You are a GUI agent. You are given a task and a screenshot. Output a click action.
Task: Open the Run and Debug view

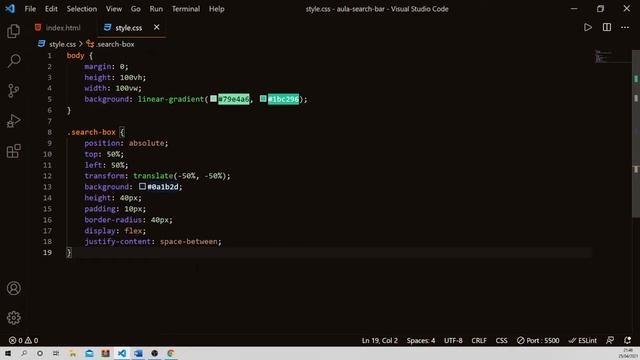point(13,121)
